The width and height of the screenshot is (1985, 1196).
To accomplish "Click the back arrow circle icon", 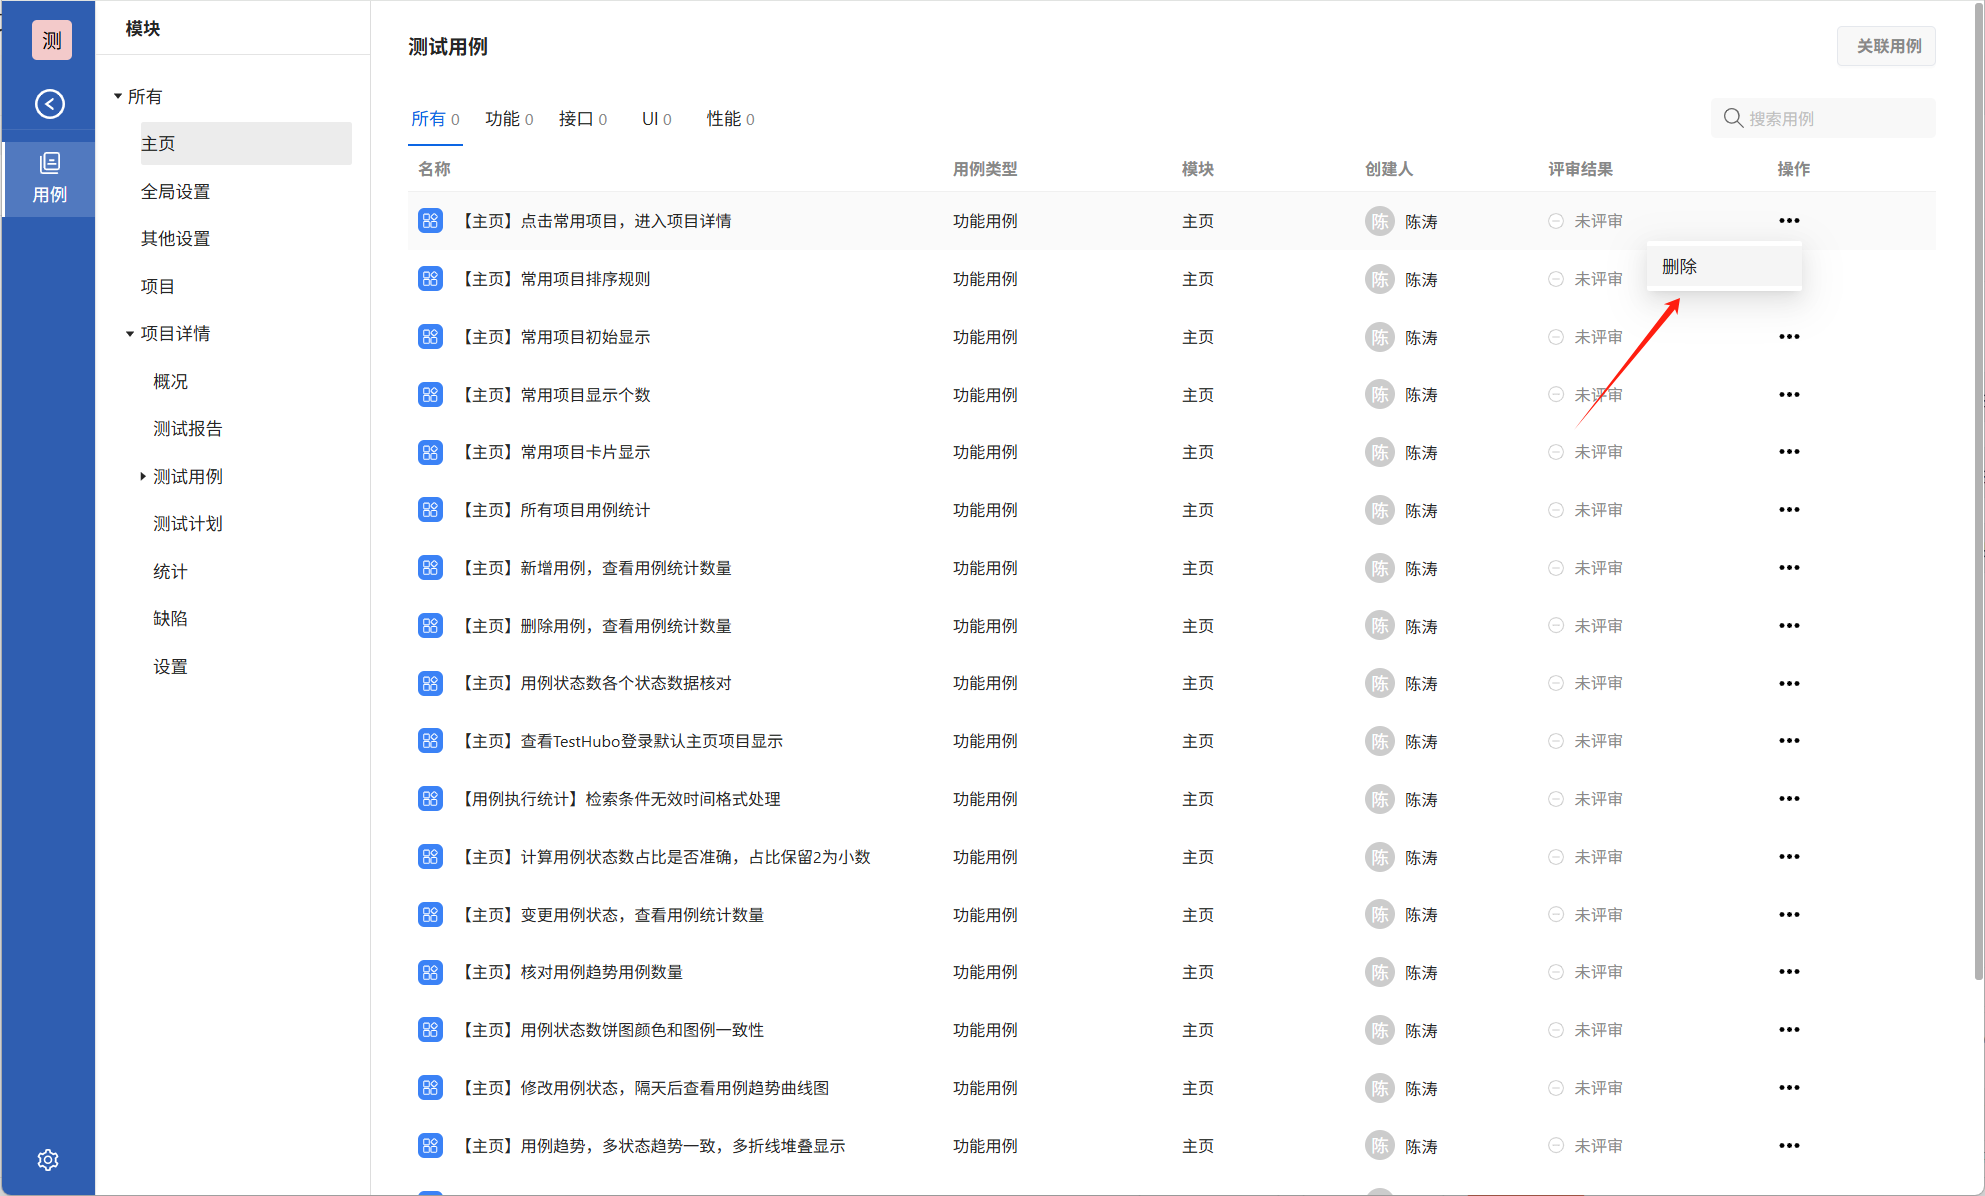I will [49, 104].
